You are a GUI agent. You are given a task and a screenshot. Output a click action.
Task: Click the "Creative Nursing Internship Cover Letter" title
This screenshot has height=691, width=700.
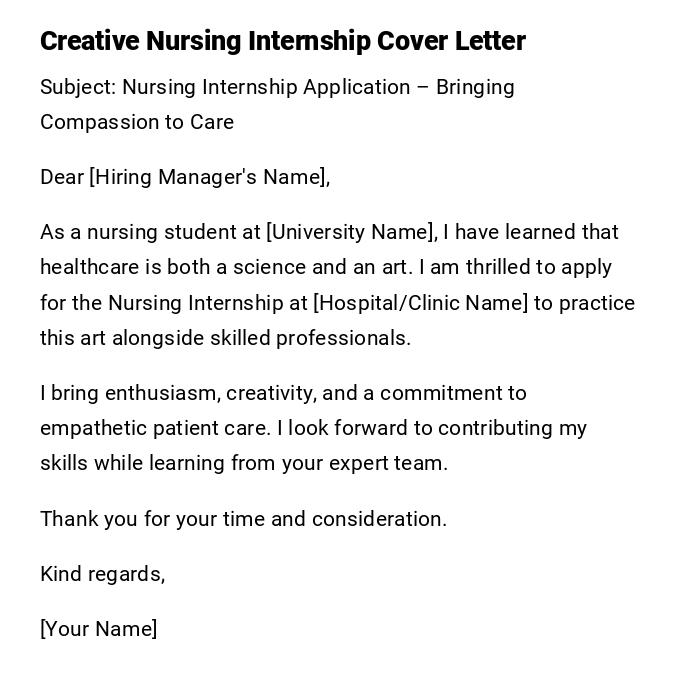click(282, 41)
